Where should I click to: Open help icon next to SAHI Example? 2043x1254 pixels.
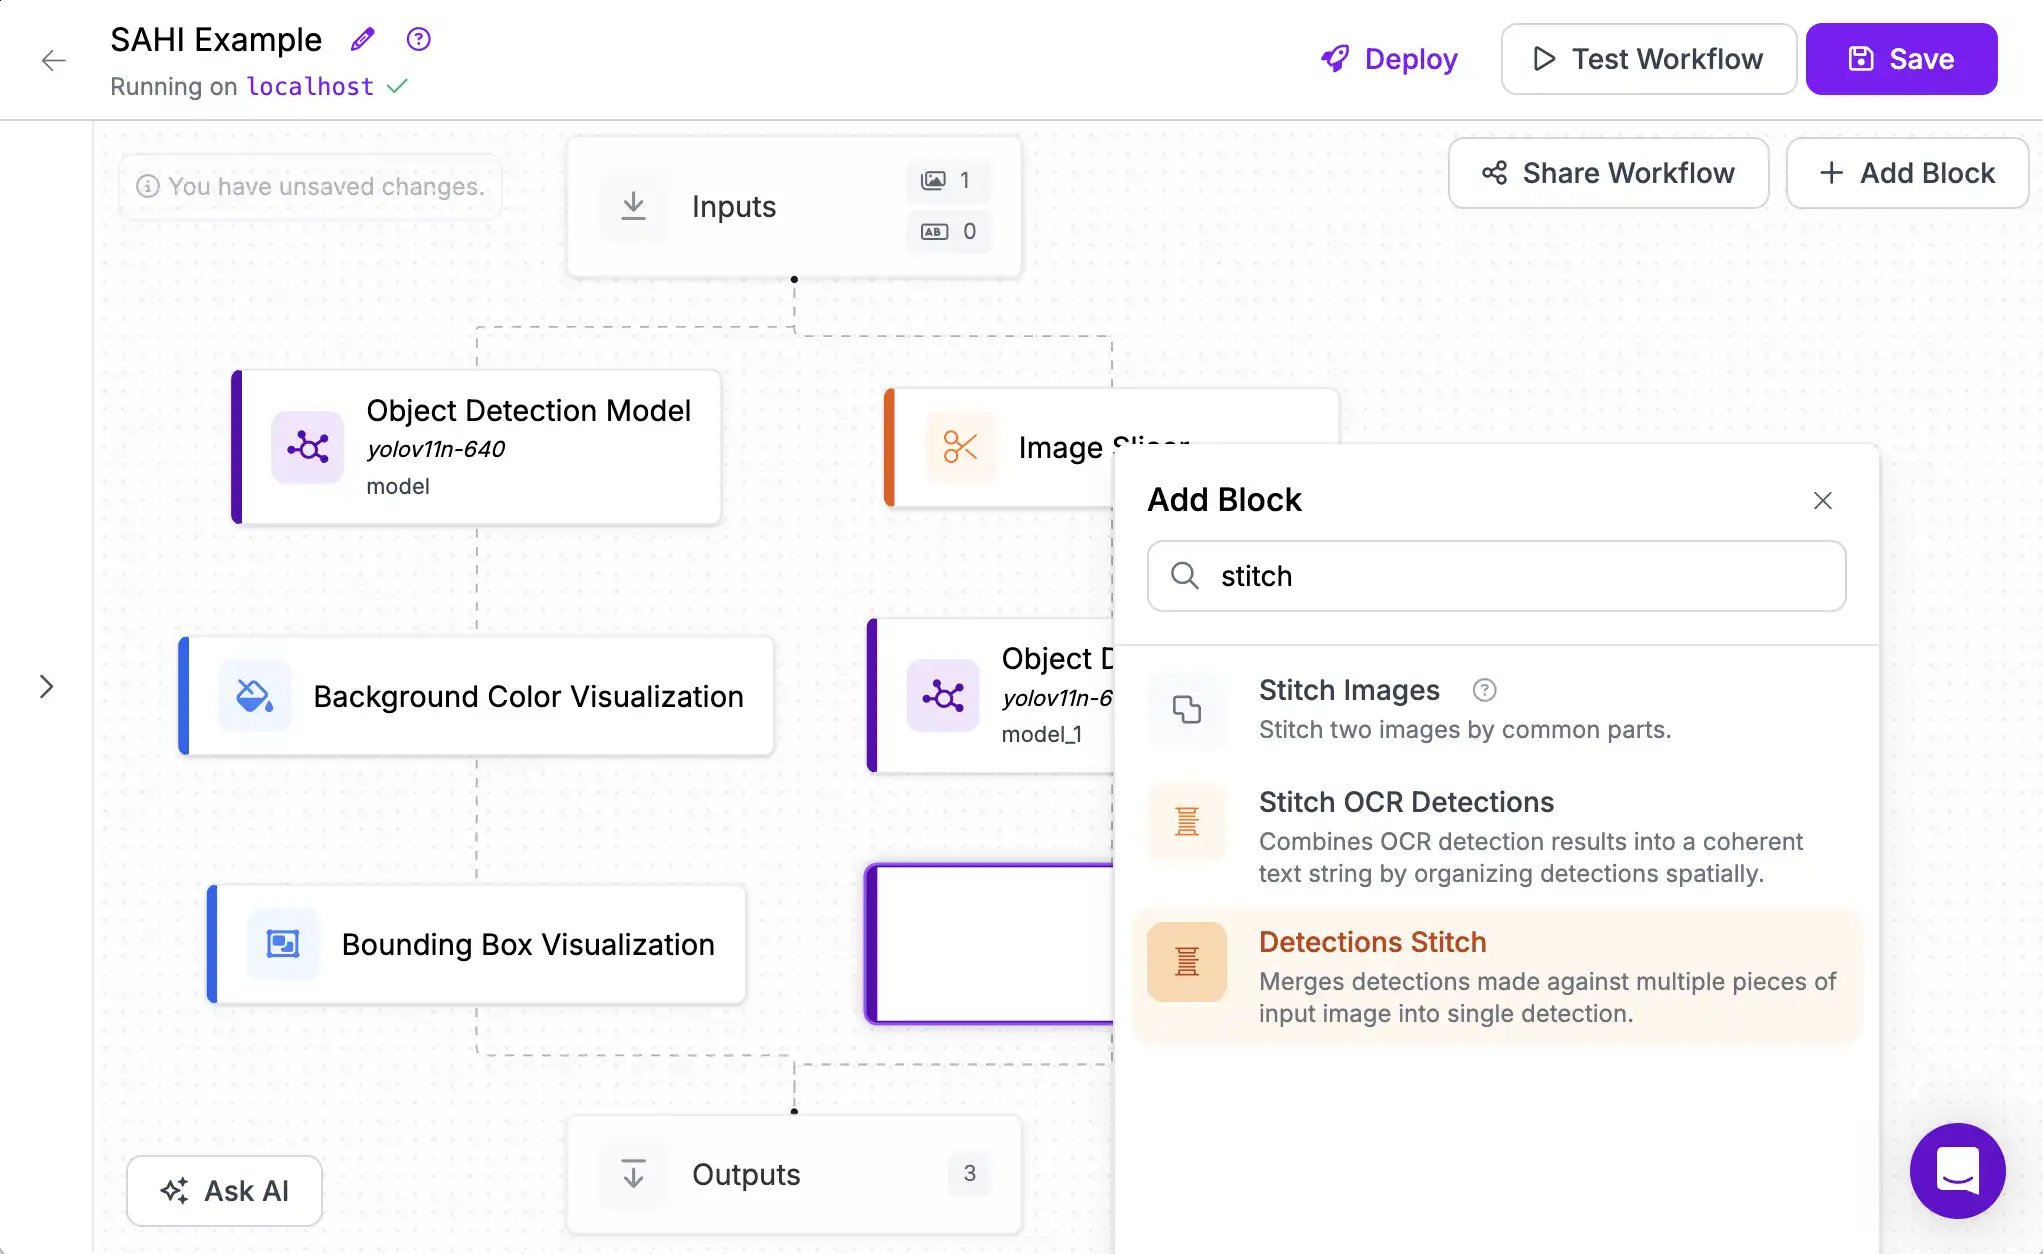[418, 39]
